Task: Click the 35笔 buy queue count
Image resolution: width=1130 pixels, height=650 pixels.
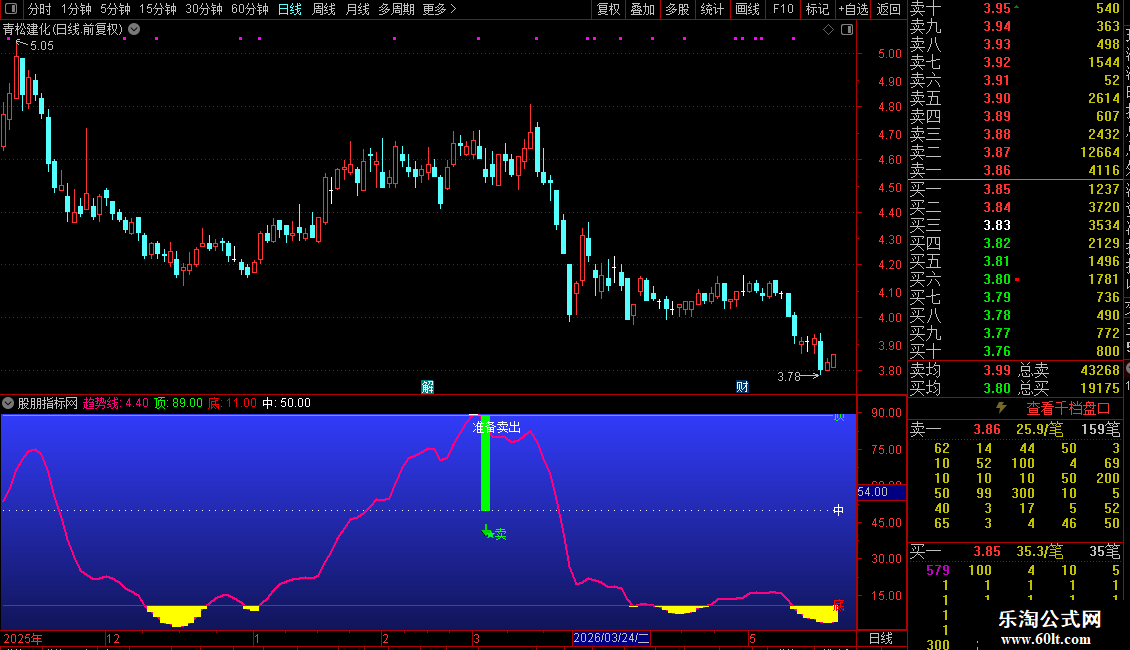Action: 1105,551
